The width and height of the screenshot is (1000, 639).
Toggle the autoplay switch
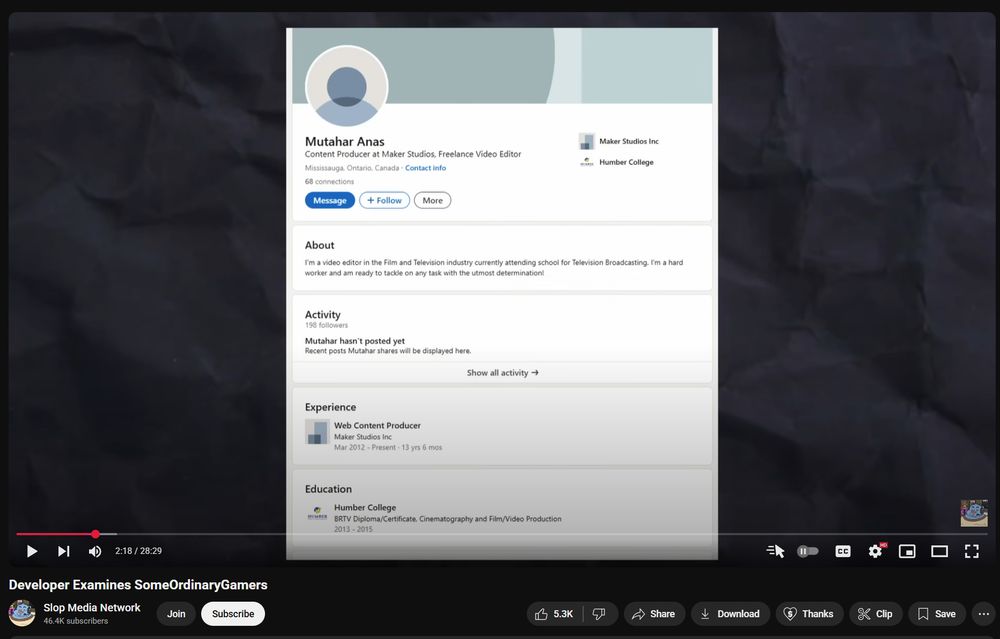pos(807,551)
